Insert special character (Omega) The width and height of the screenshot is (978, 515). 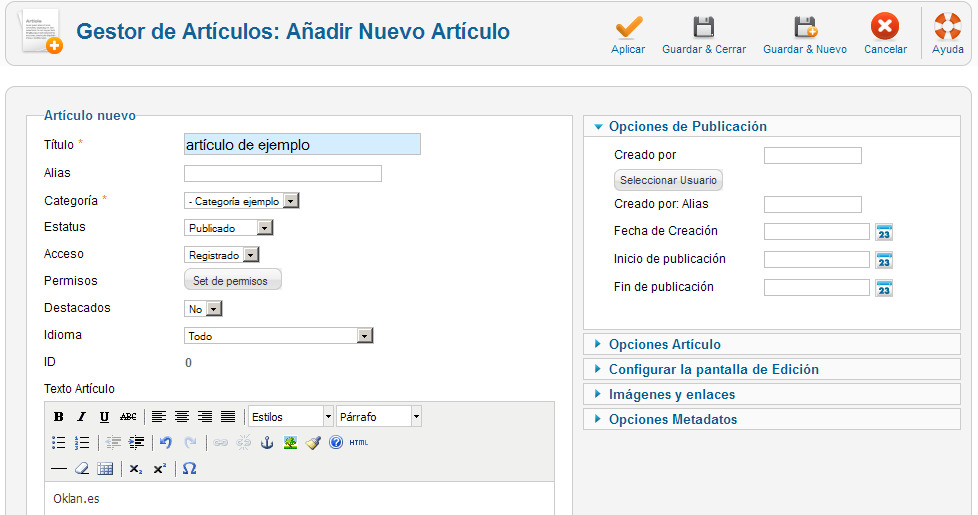pyautogui.click(x=190, y=469)
